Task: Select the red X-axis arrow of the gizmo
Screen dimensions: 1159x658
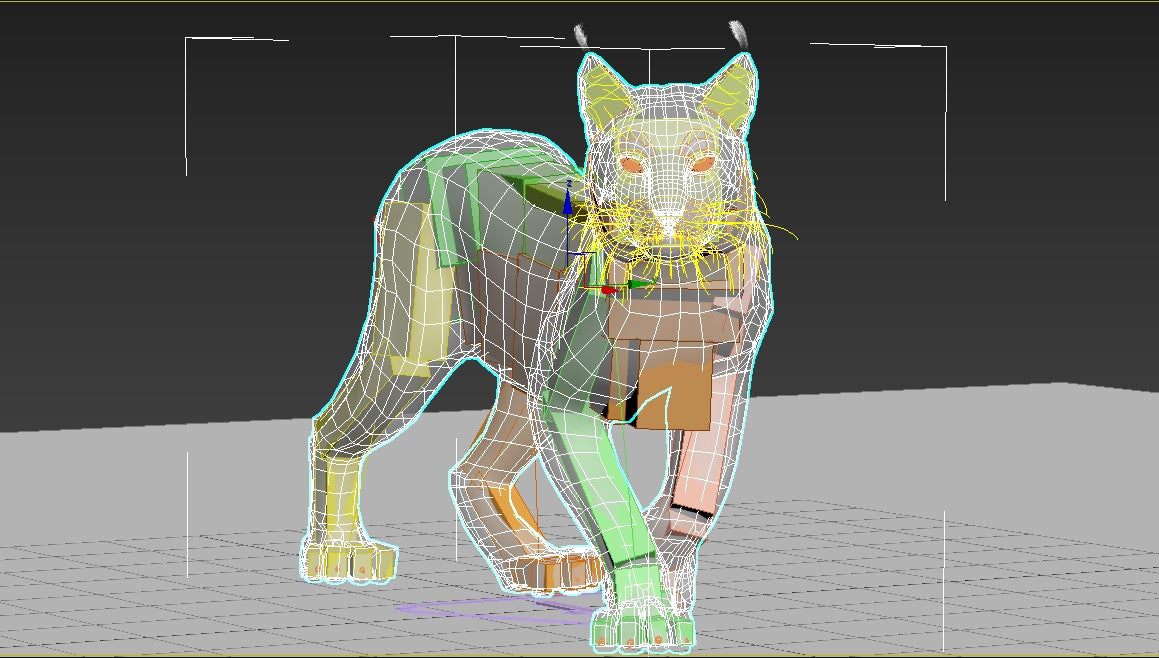Action: point(610,290)
